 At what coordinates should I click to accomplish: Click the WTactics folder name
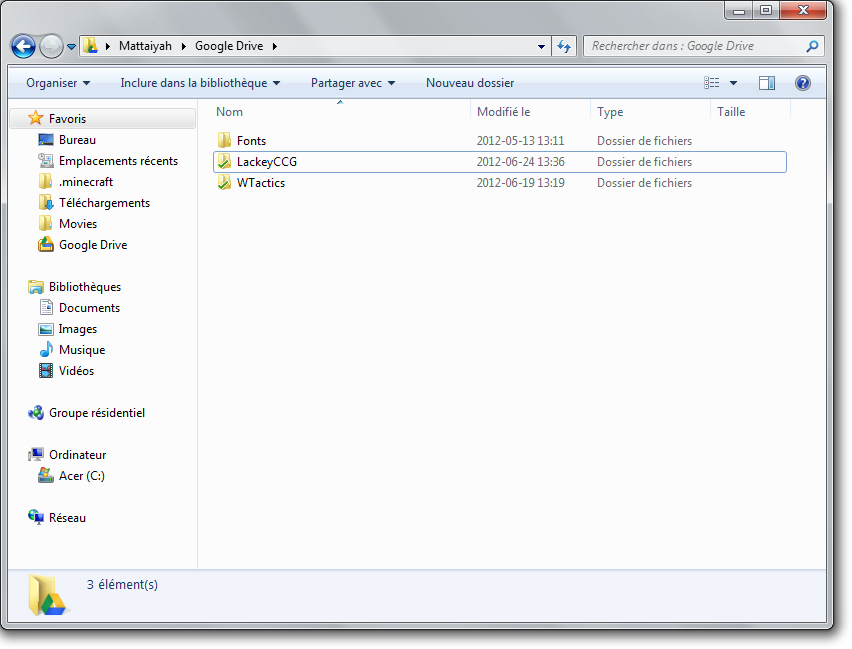(261, 183)
